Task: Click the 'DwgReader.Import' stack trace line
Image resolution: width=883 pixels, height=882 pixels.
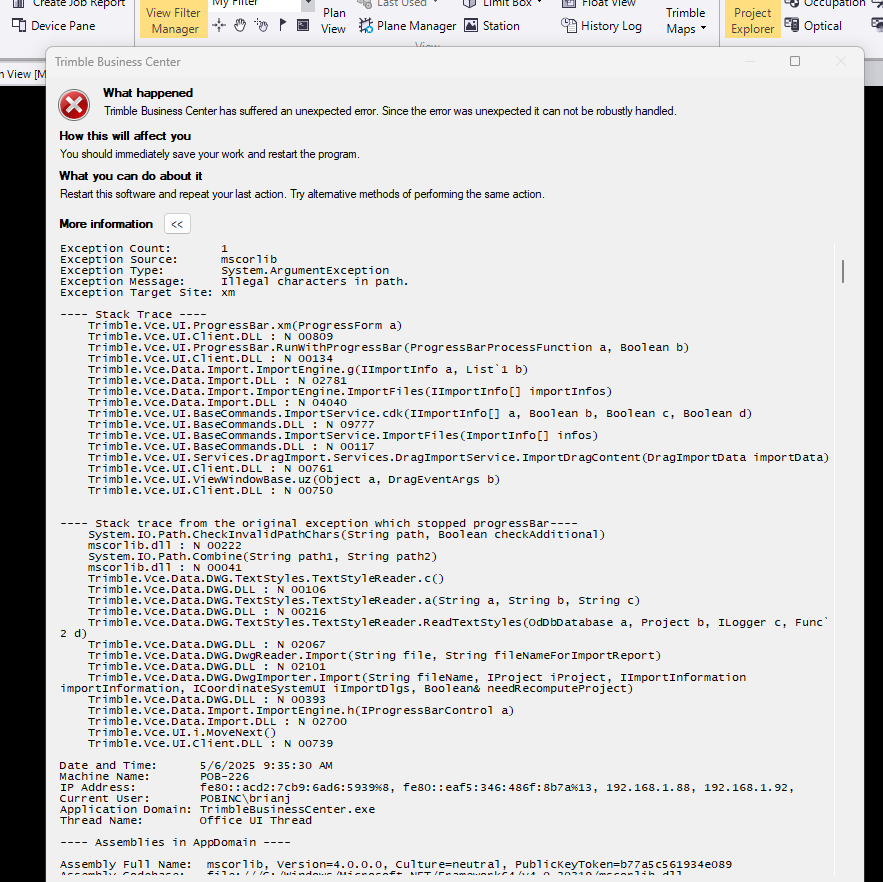Action: click(x=374, y=656)
